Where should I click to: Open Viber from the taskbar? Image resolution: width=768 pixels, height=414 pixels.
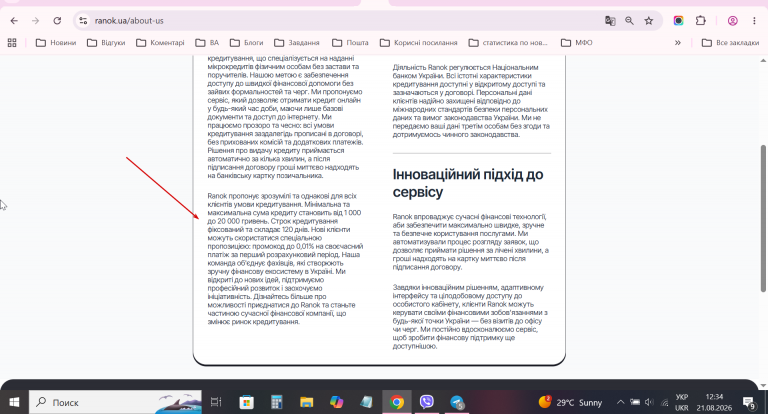(427, 402)
